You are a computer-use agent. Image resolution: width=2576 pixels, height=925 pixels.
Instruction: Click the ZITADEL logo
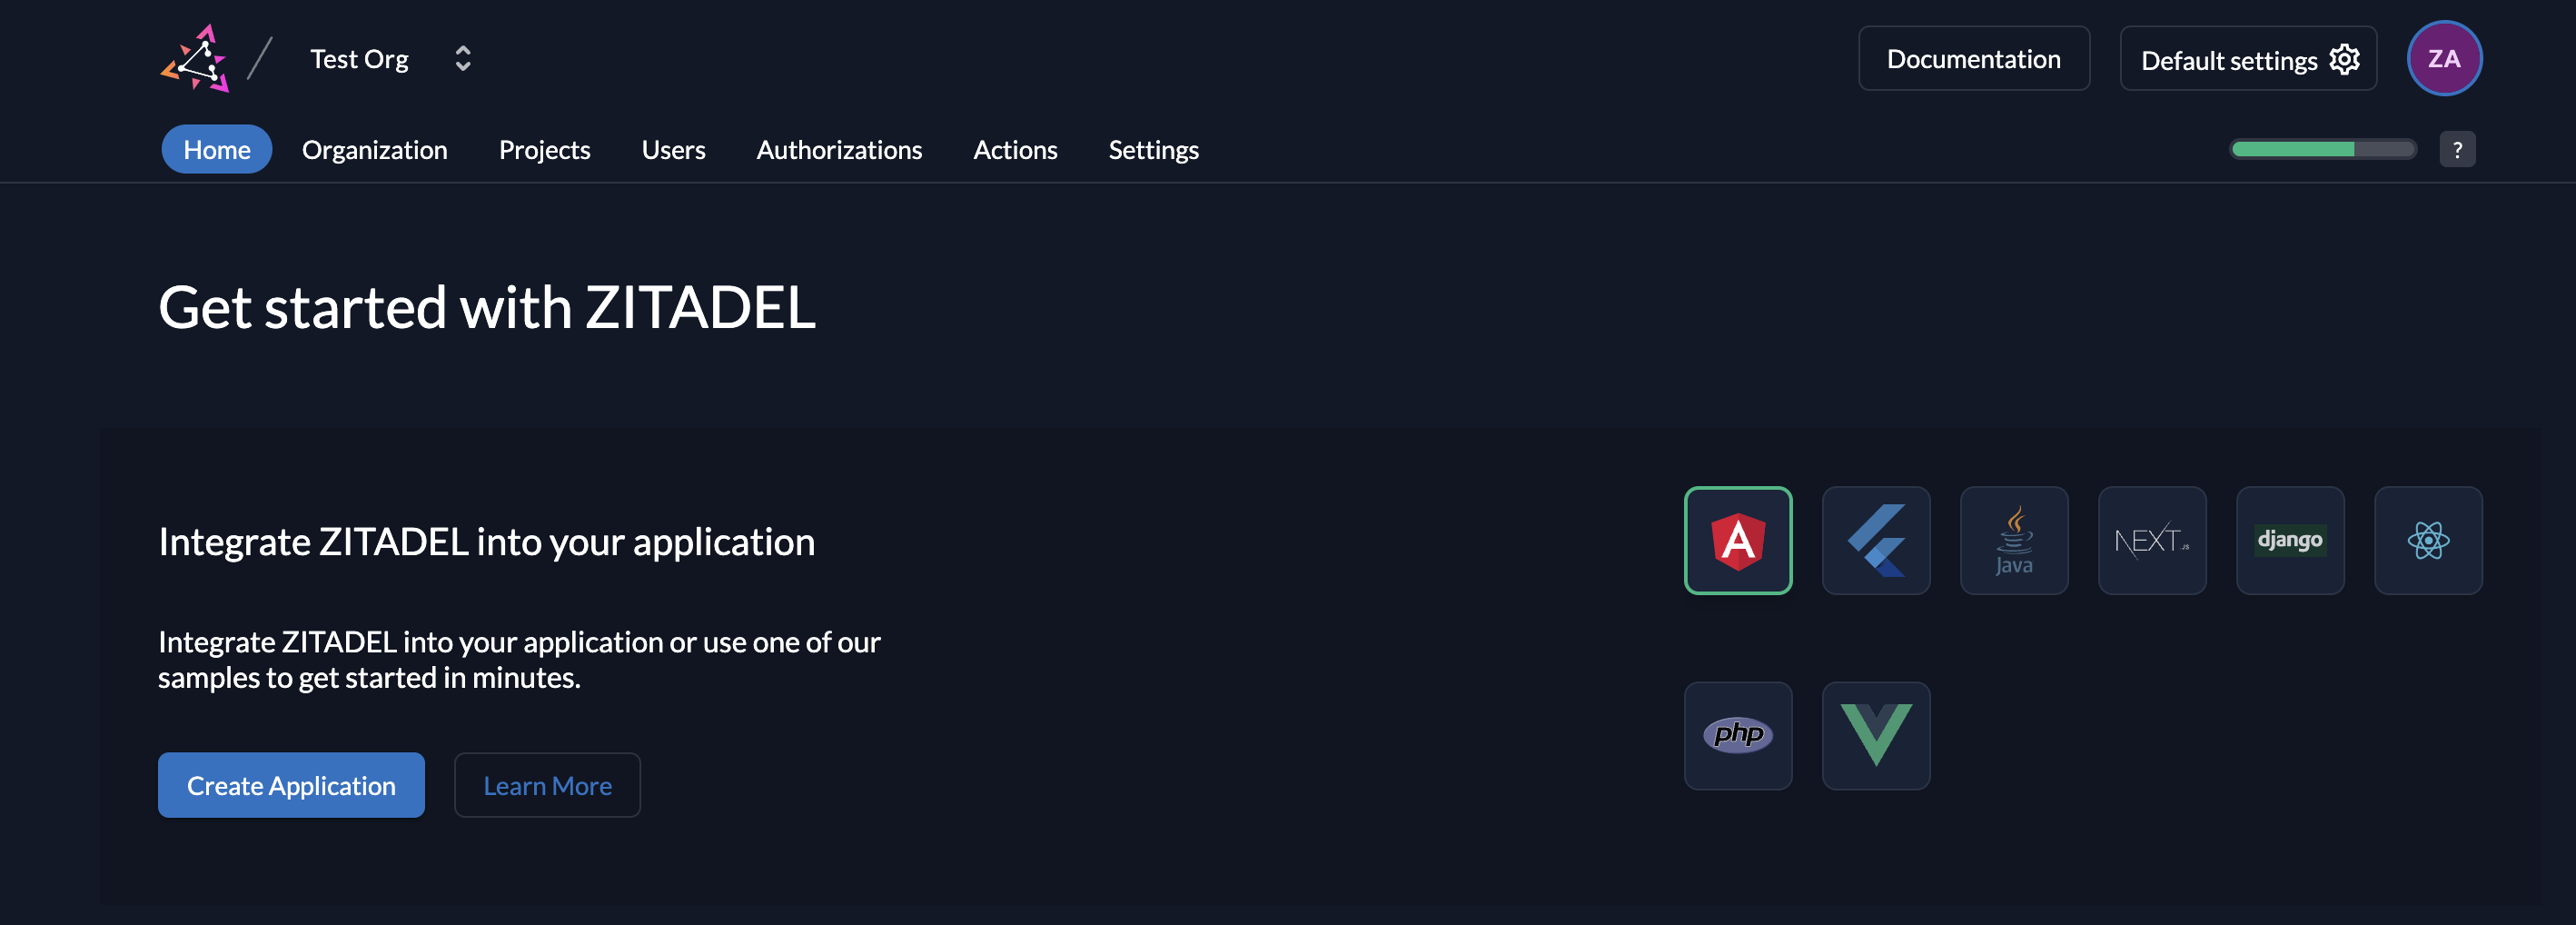pos(196,59)
